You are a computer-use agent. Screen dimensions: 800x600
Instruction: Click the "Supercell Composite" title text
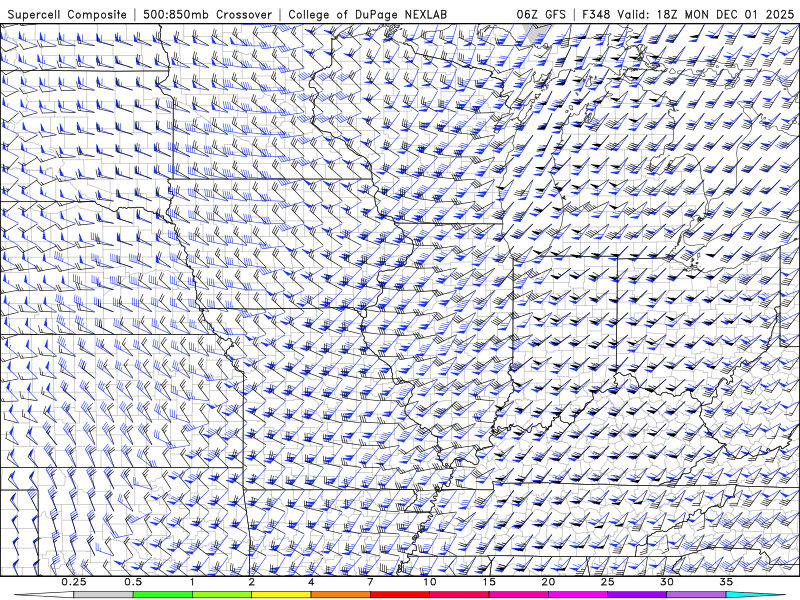point(67,14)
